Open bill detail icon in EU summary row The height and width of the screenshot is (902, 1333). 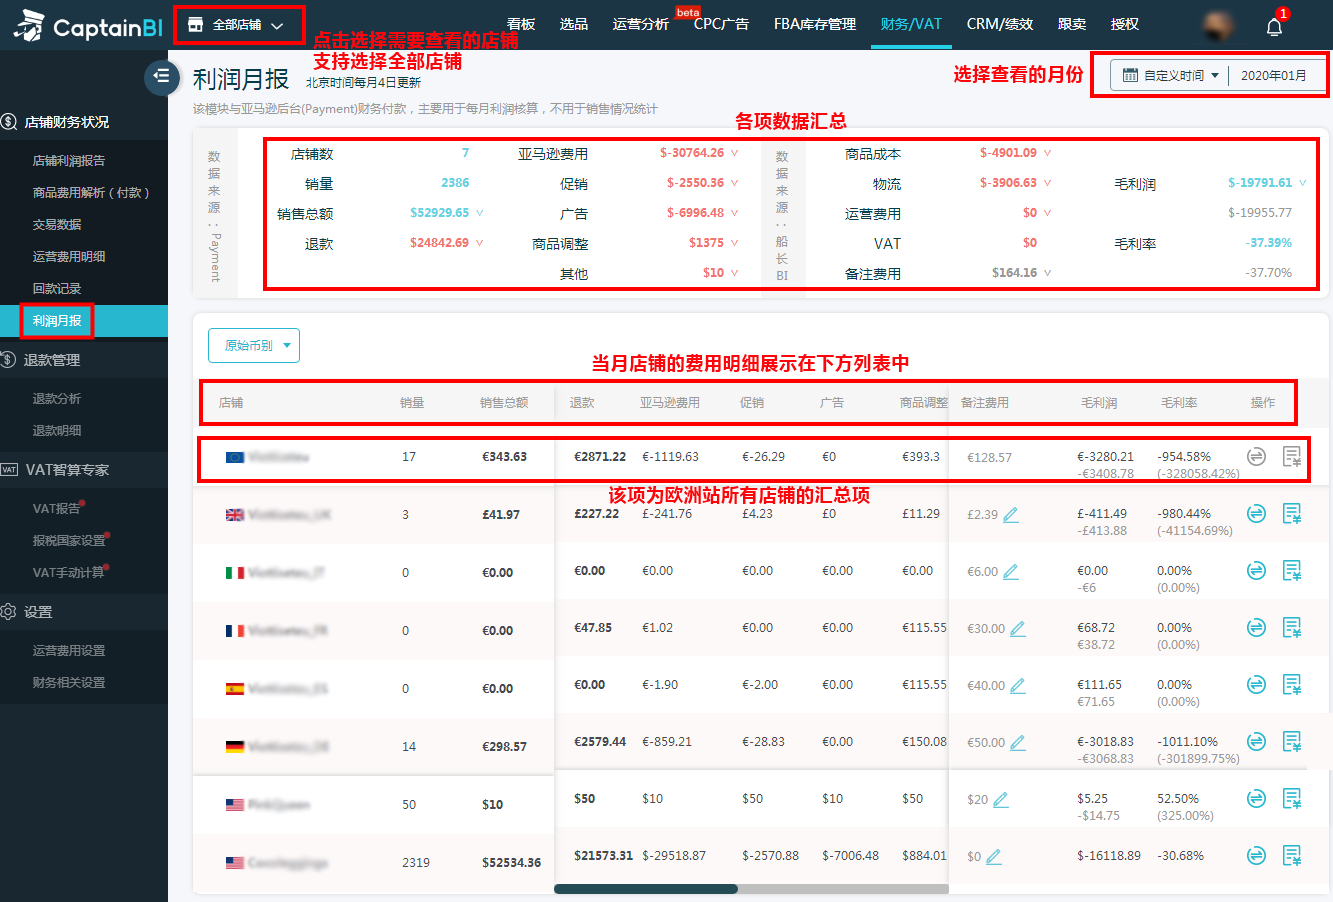[x=1292, y=456]
